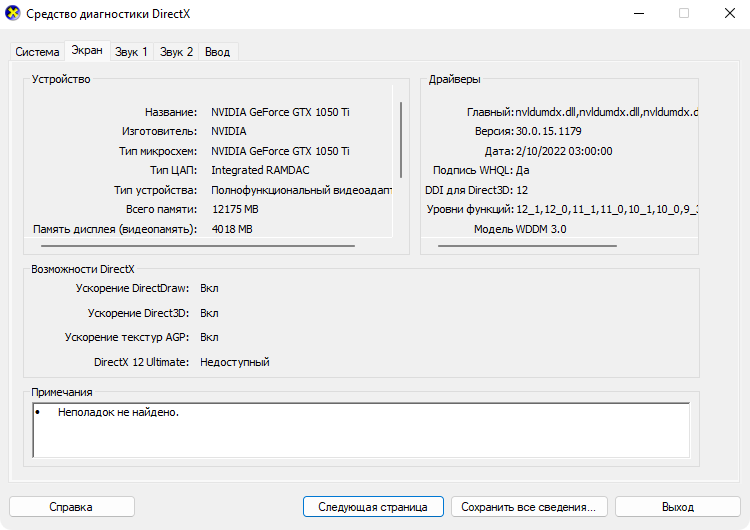This screenshot has height=530, width=750.
Task: Click the vertical scrollbar in the Устройство panel
Action: (400, 140)
